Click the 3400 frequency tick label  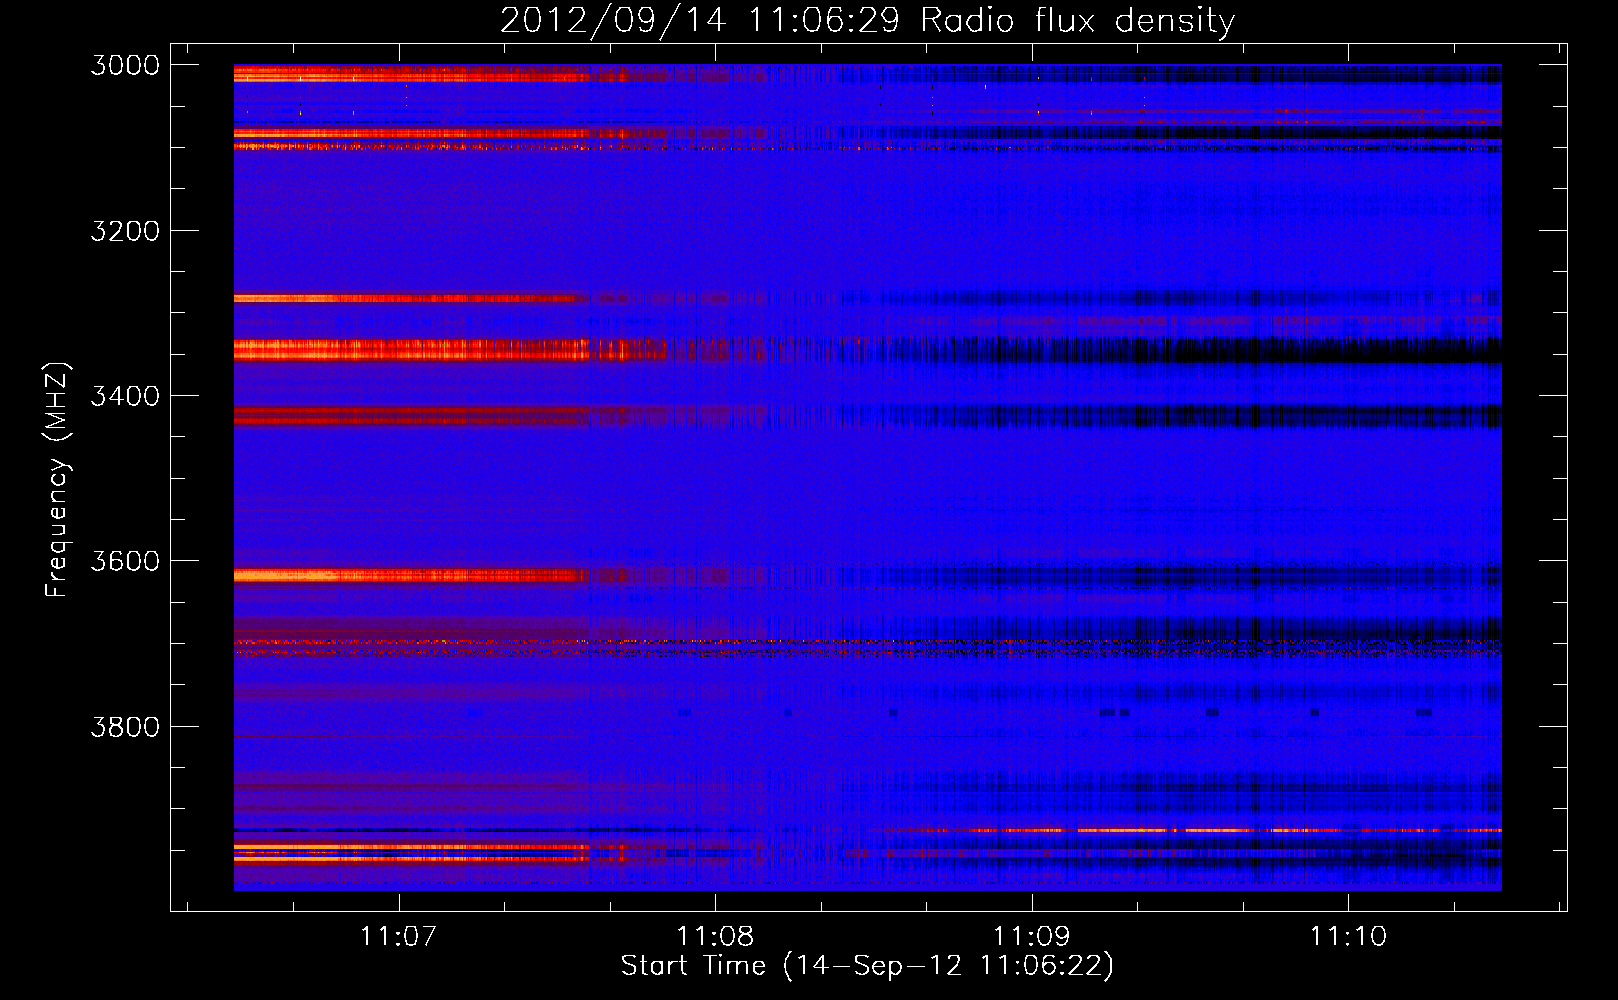[x=125, y=396]
